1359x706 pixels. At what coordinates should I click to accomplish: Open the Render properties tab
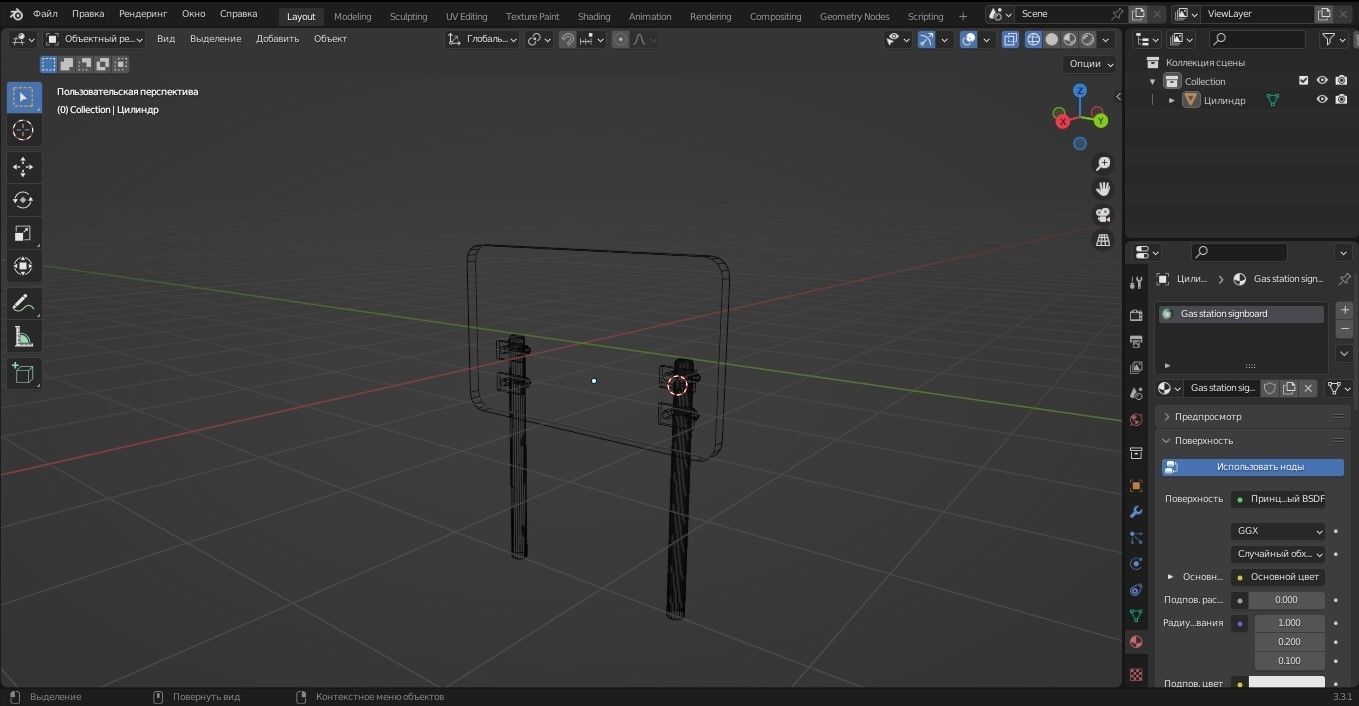pos(1136,316)
